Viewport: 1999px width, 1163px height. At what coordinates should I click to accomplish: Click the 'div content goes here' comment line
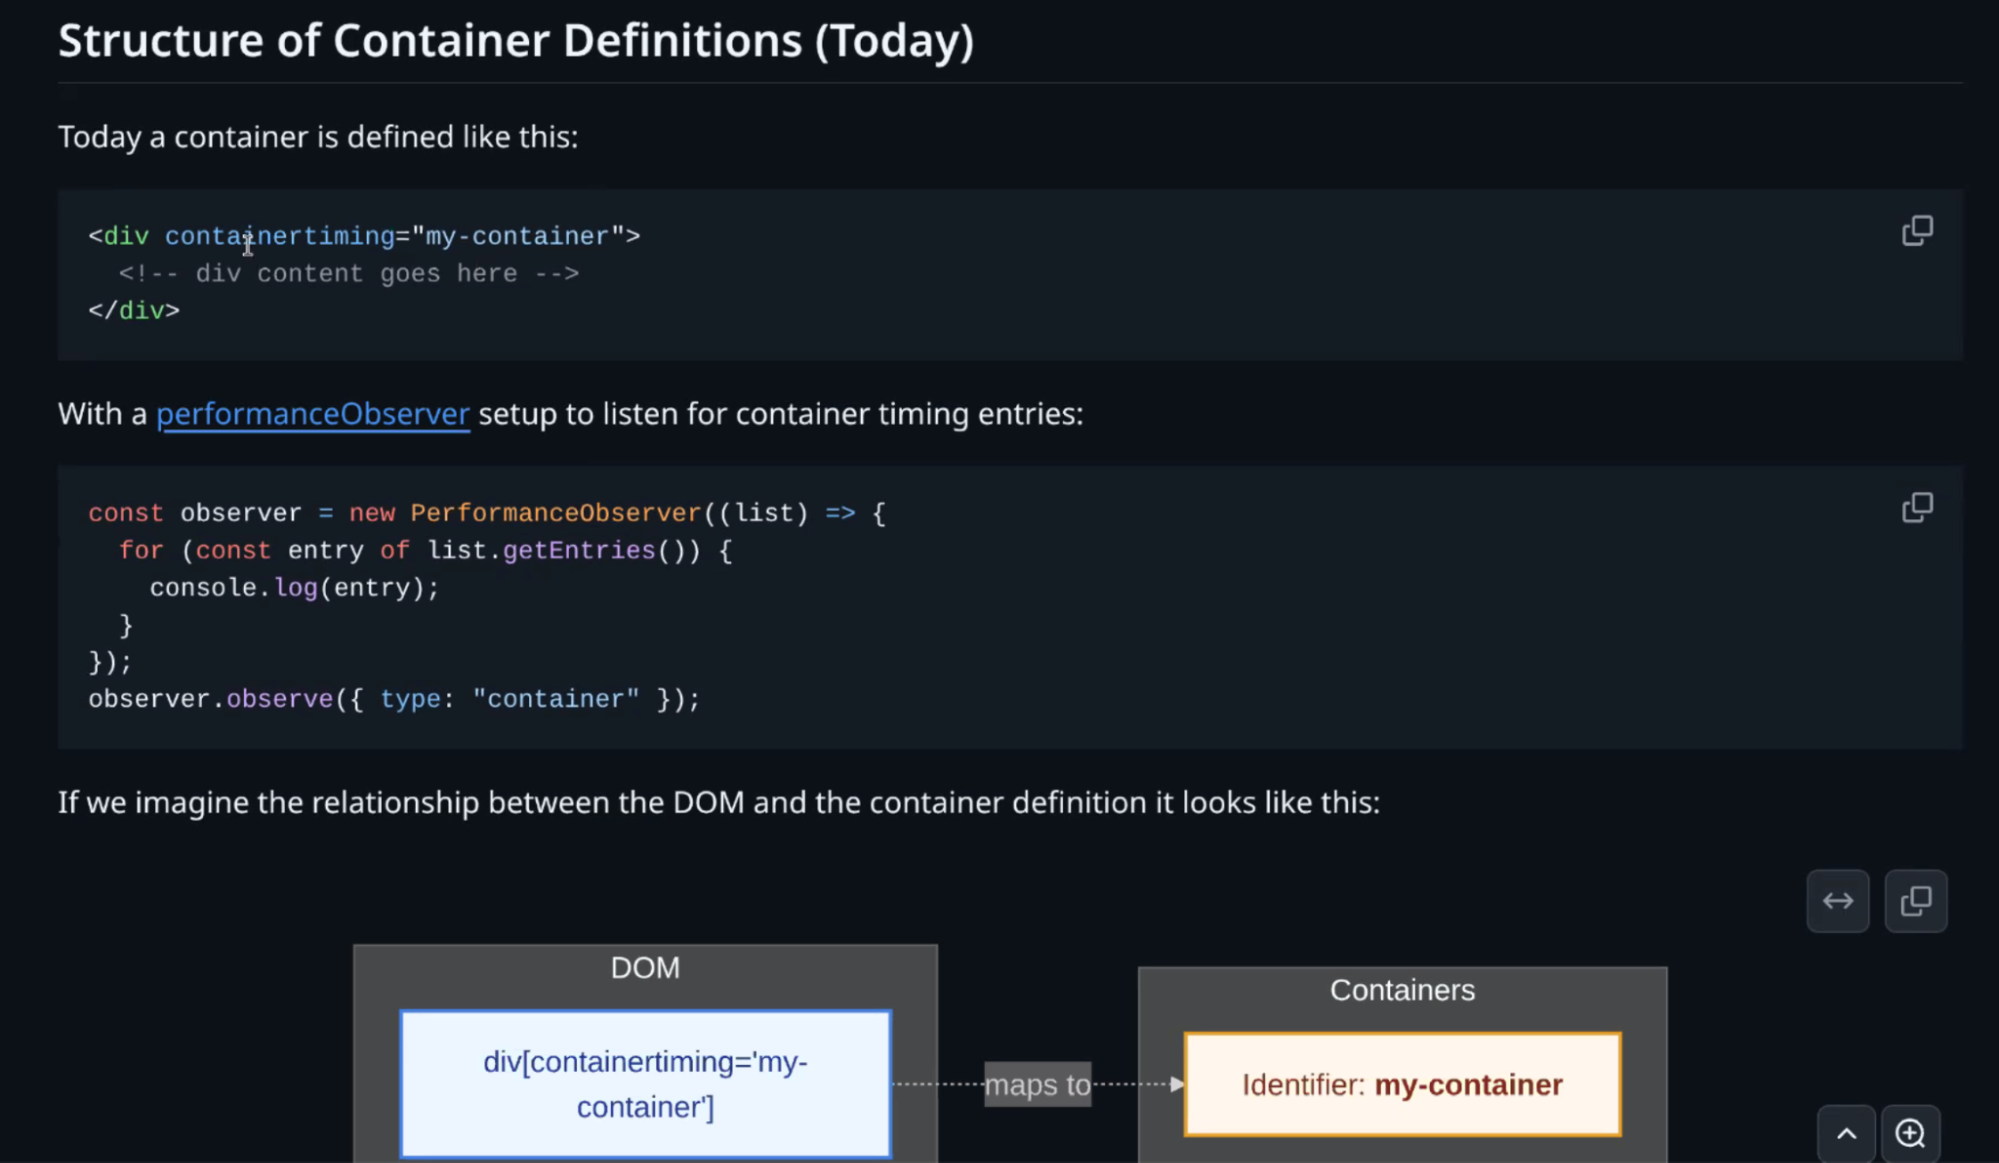click(x=348, y=274)
